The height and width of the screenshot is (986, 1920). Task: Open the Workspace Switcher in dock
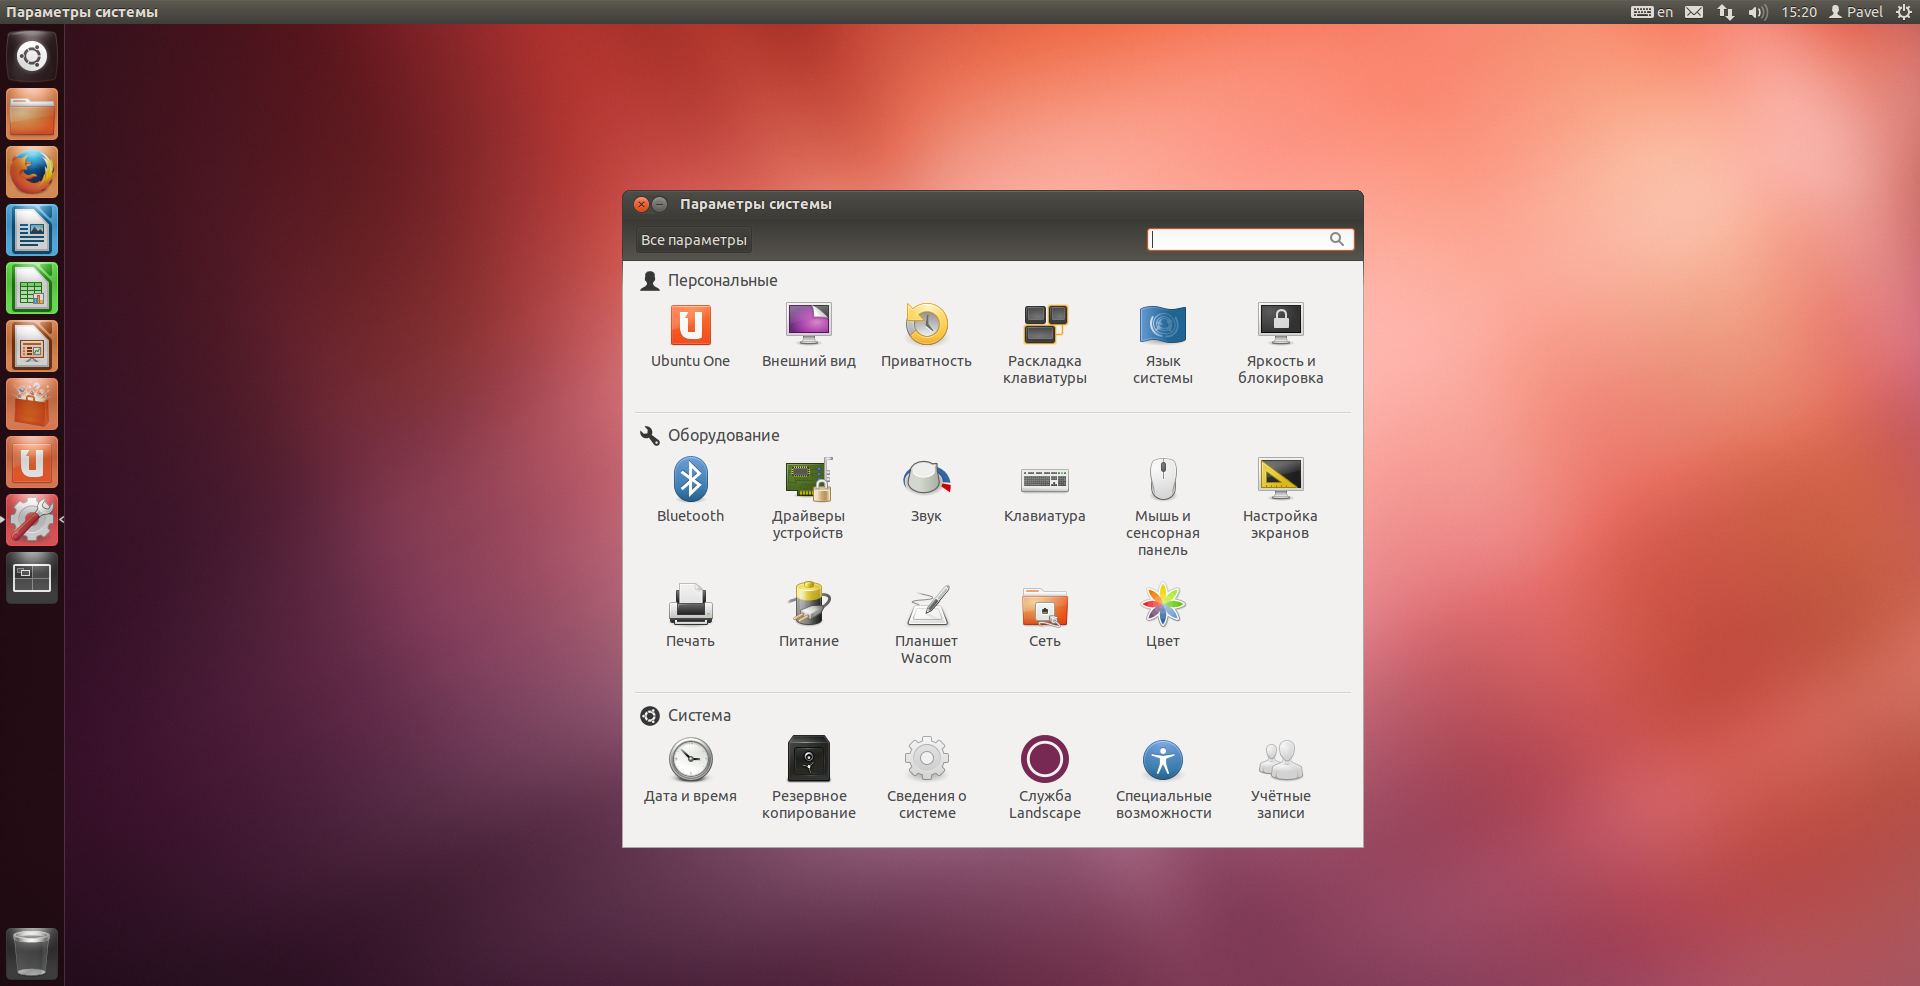coord(32,578)
